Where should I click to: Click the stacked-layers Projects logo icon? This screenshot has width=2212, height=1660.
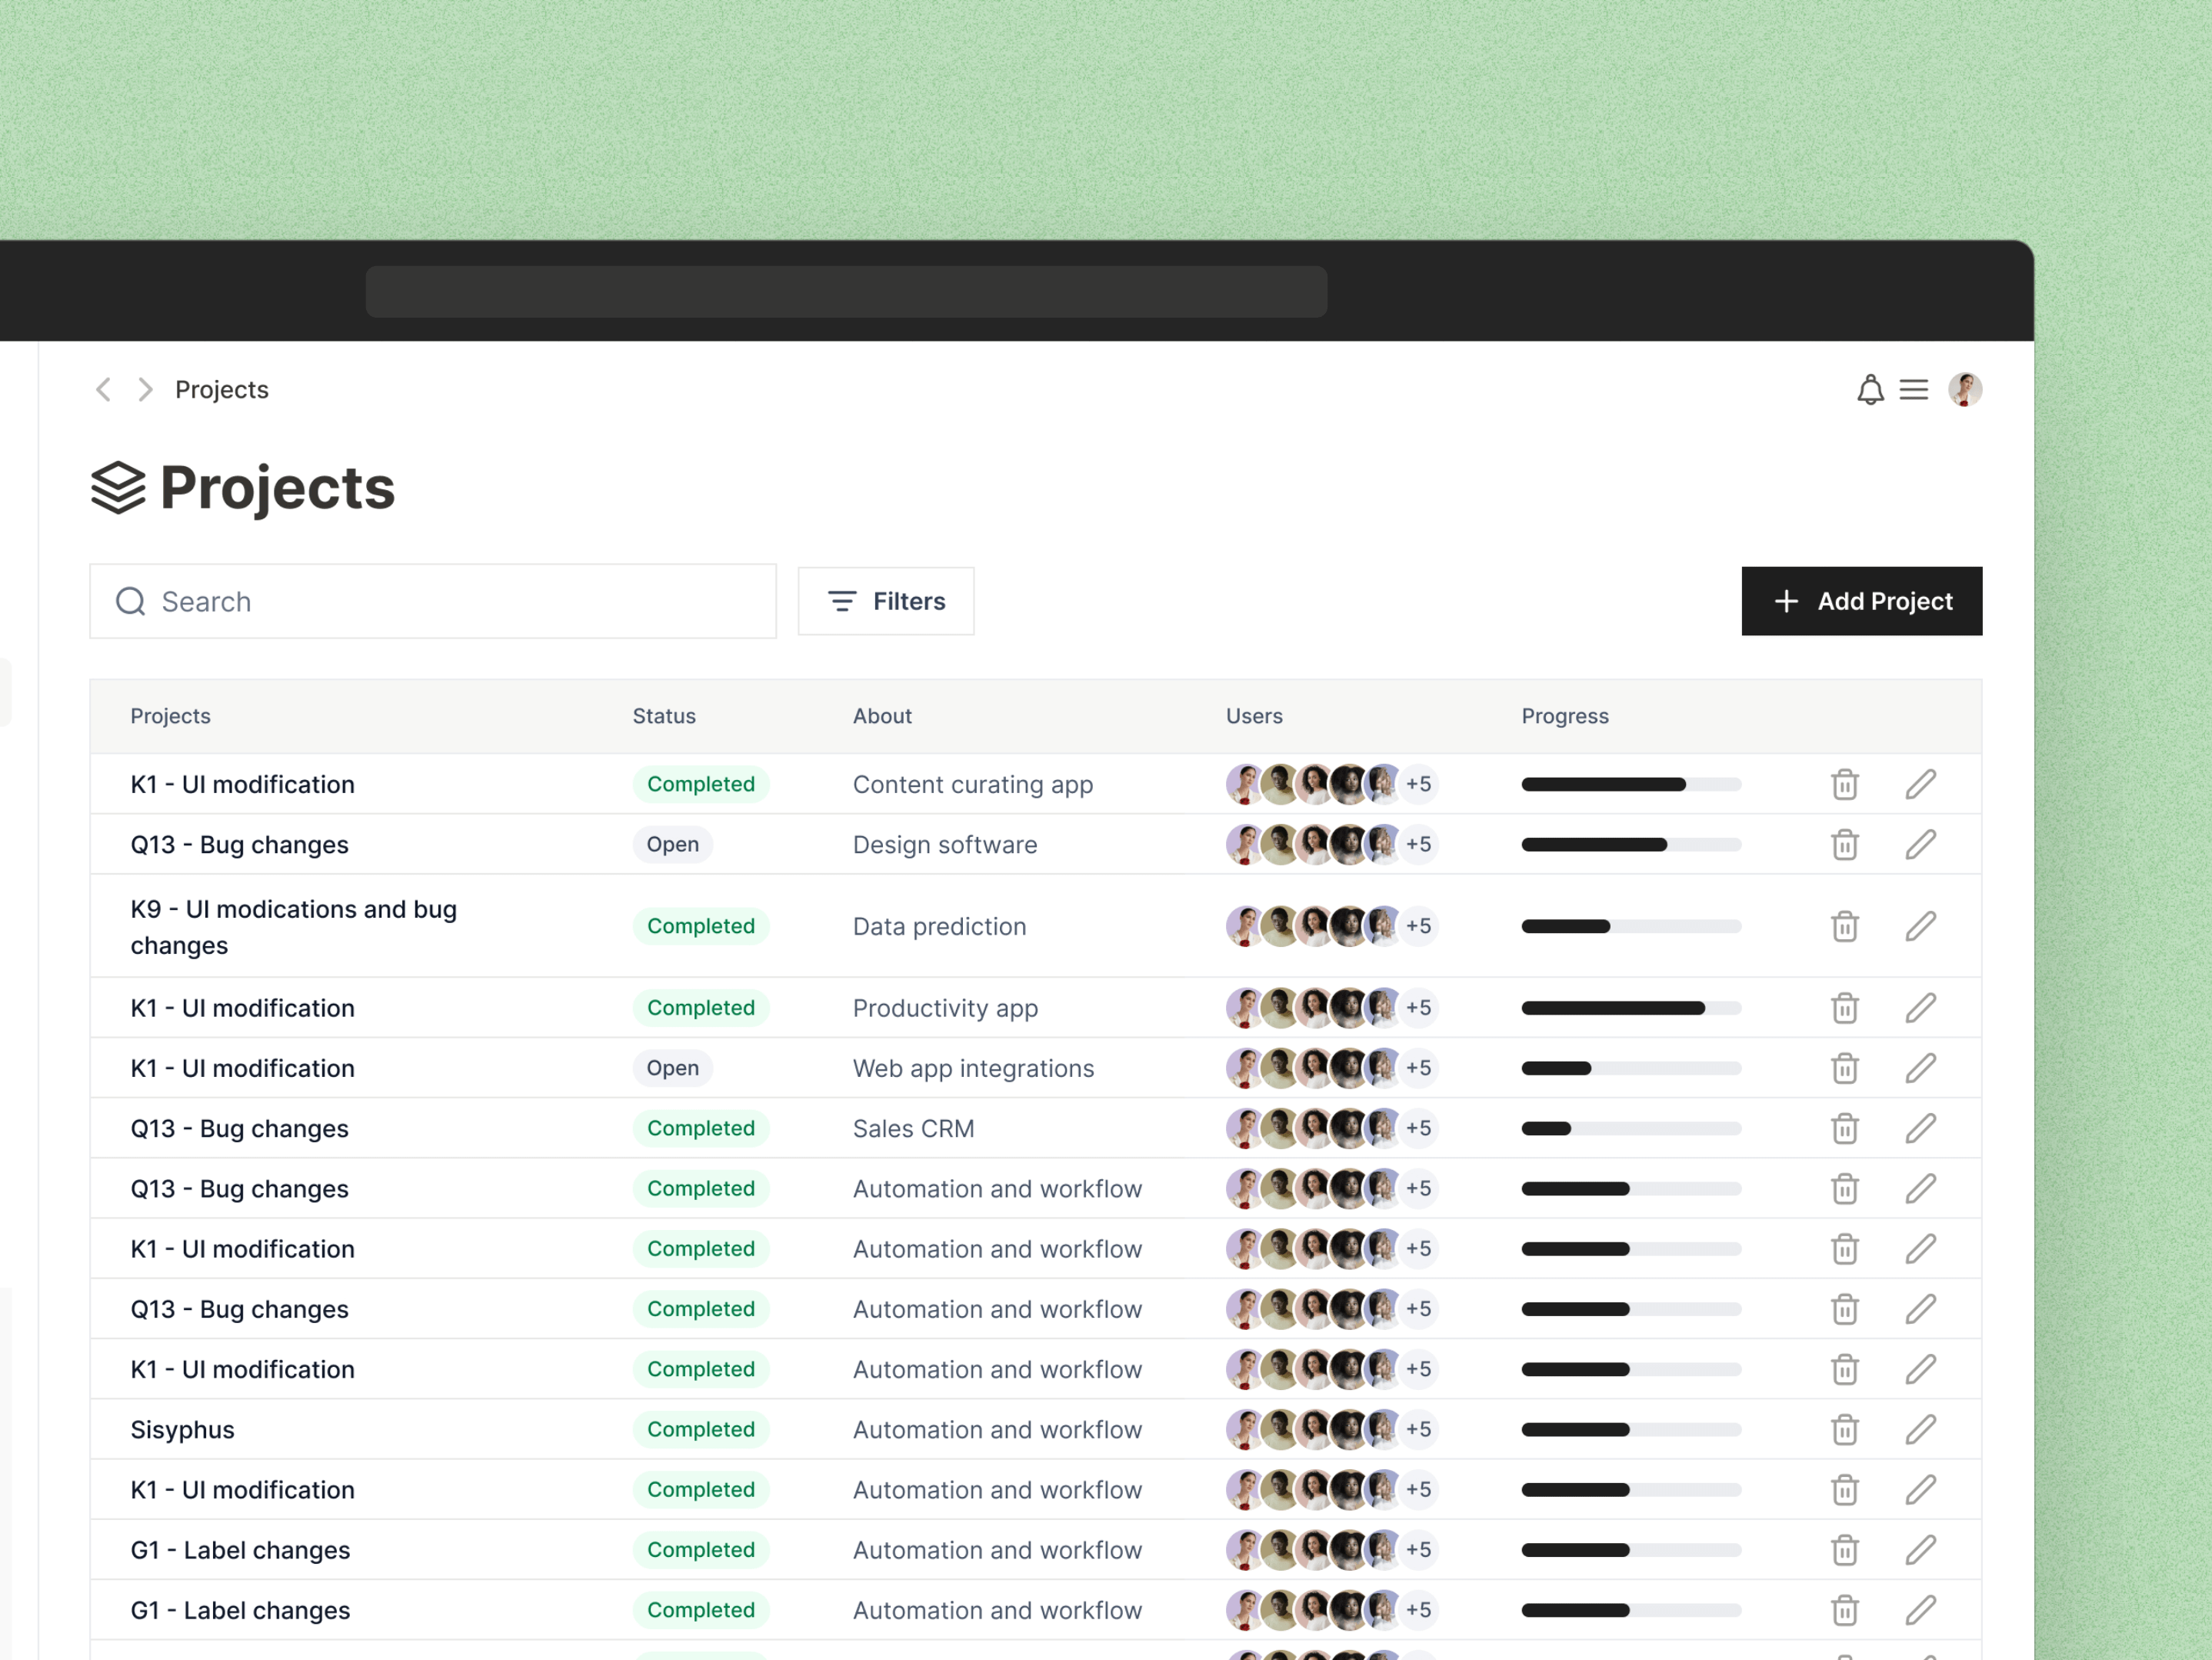coord(119,487)
